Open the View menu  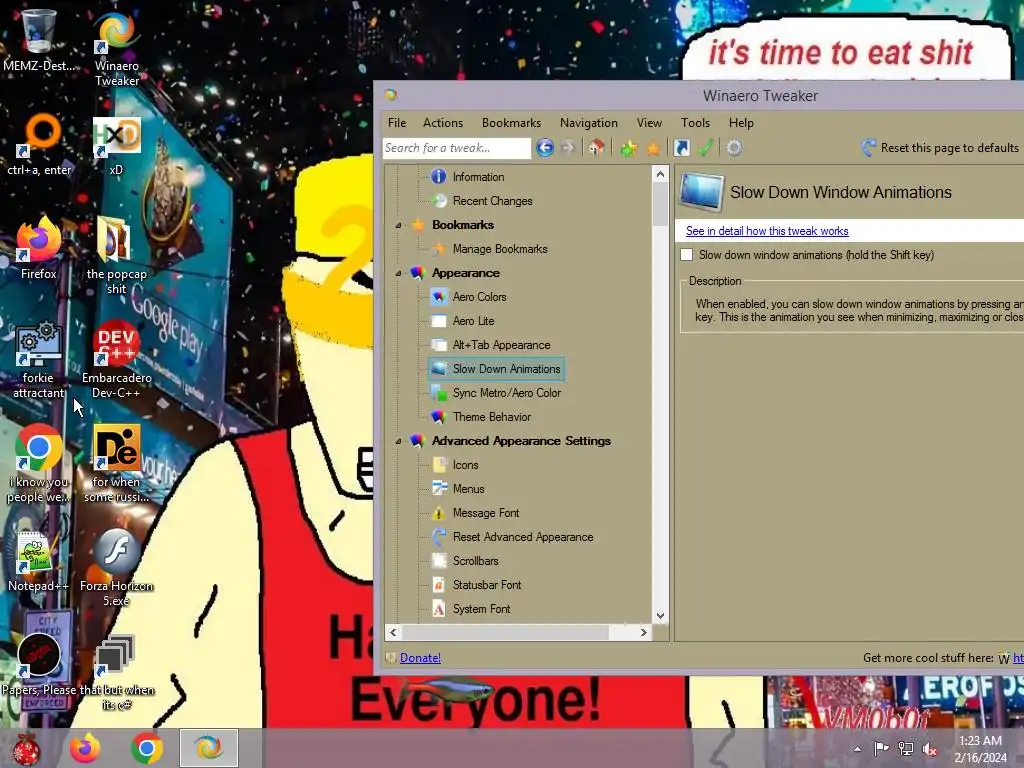(x=649, y=123)
